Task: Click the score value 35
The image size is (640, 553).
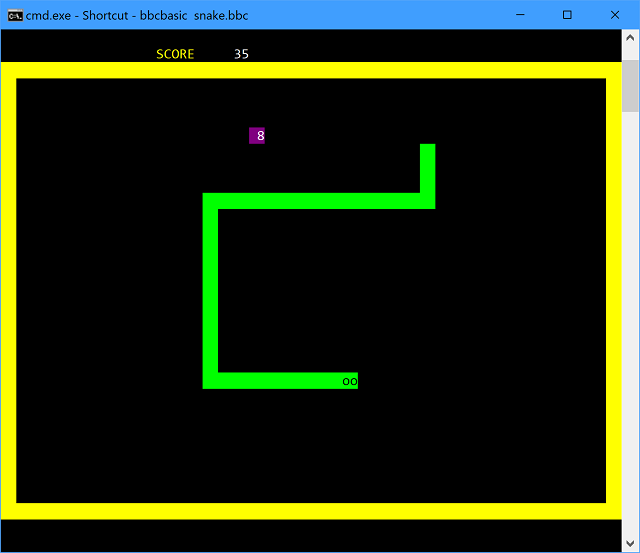Action: (241, 54)
